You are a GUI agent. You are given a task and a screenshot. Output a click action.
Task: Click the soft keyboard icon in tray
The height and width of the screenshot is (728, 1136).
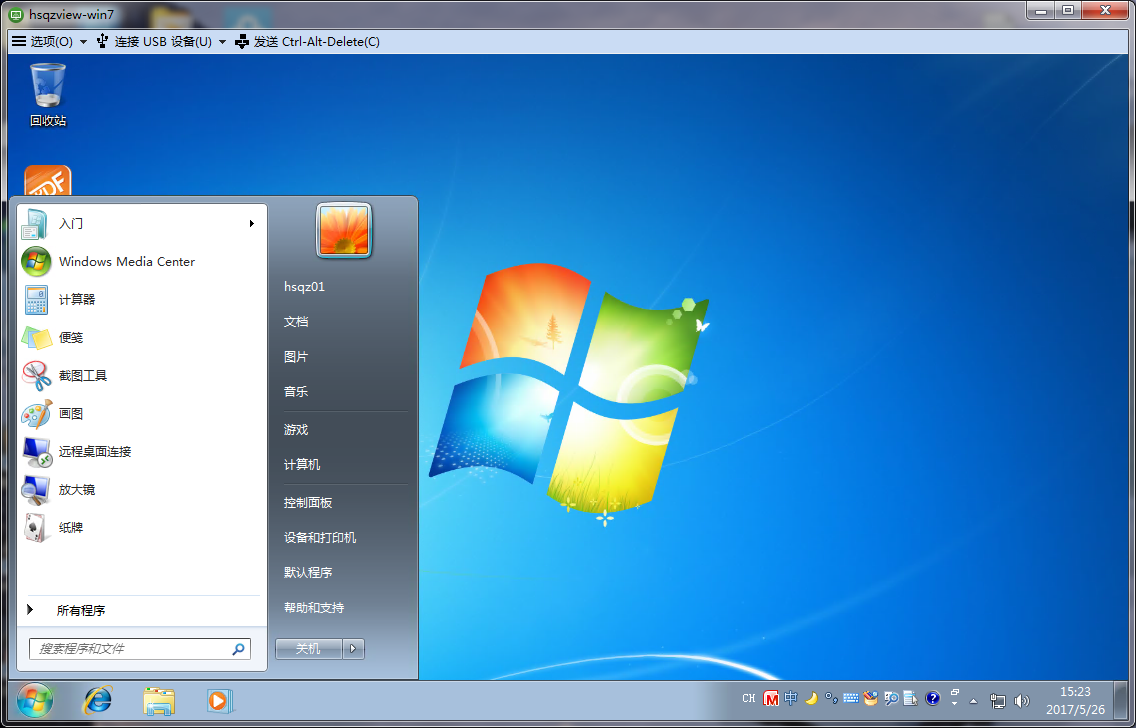click(x=851, y=698)
